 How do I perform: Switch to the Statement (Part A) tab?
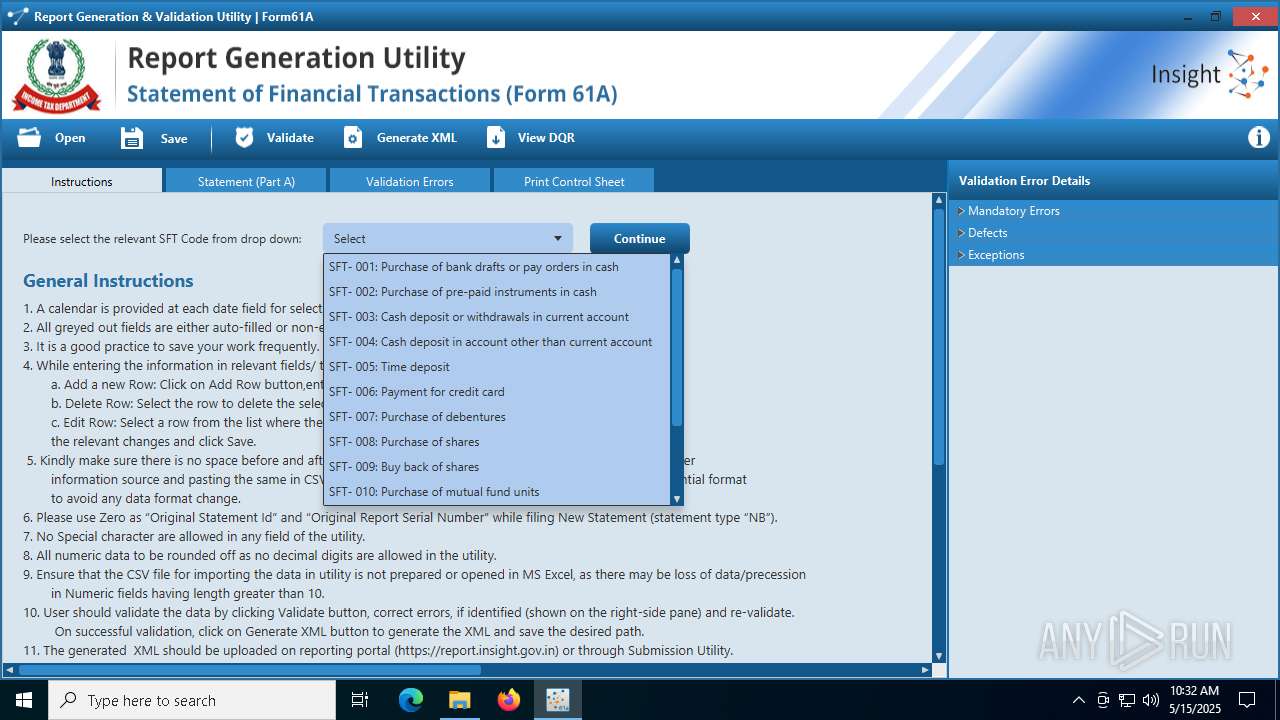(x=246, y=181)
